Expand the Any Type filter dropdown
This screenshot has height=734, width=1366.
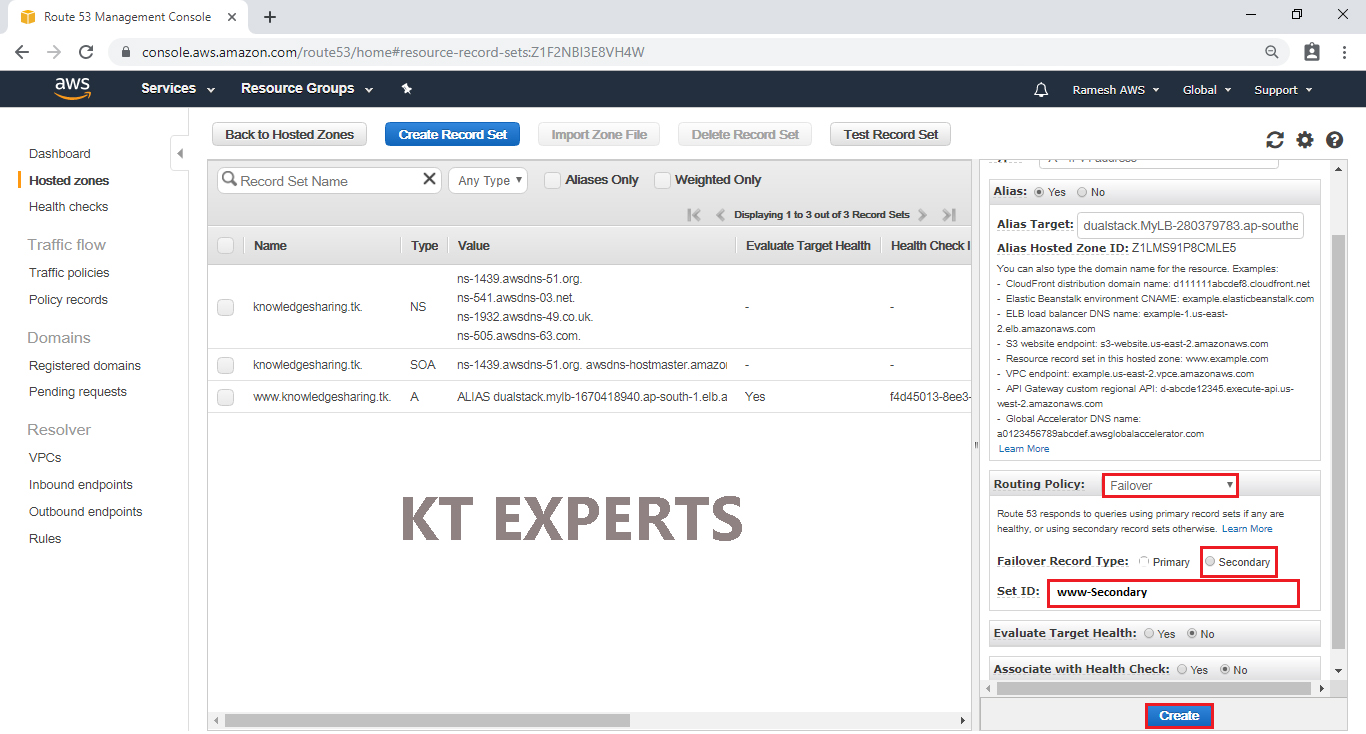tap(489, 181)
